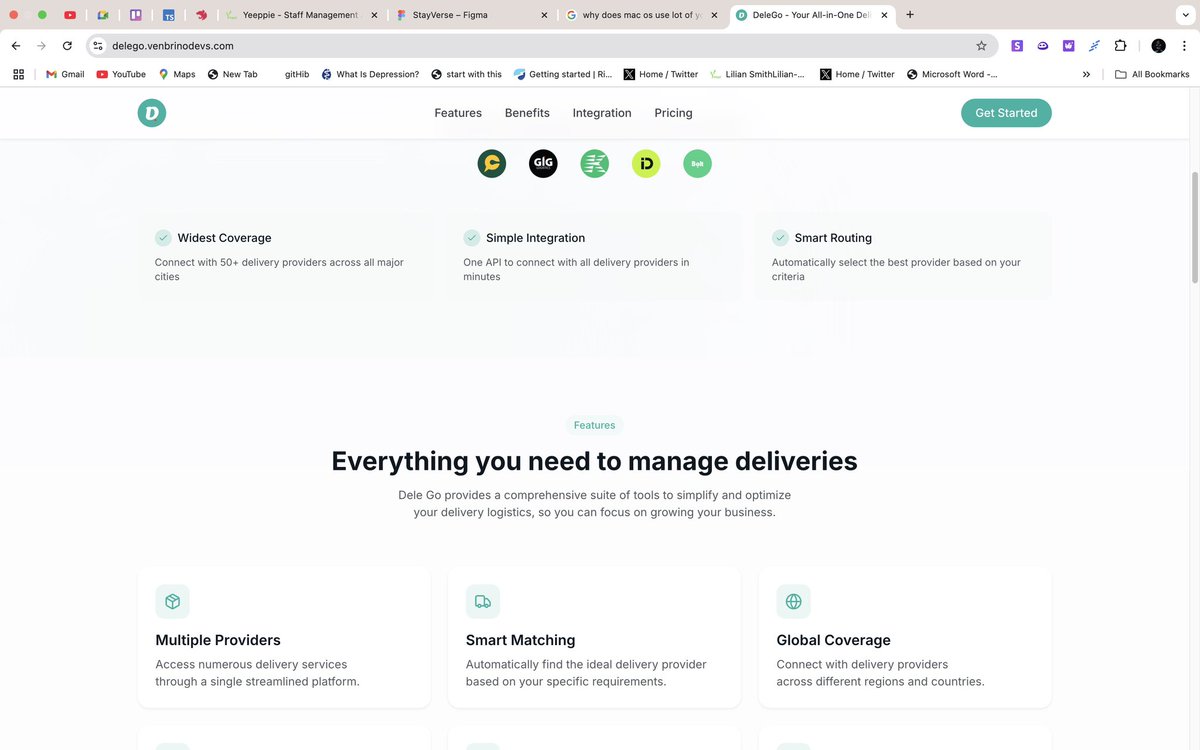Click the 'Smart Matching' card heading
The image size is (1200, 750).
(520, 640)
